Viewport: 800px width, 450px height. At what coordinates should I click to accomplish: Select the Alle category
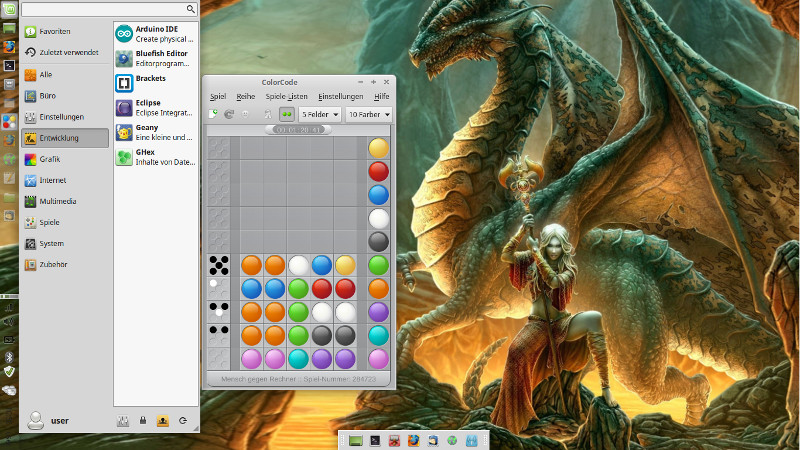[x=65, y=74]
